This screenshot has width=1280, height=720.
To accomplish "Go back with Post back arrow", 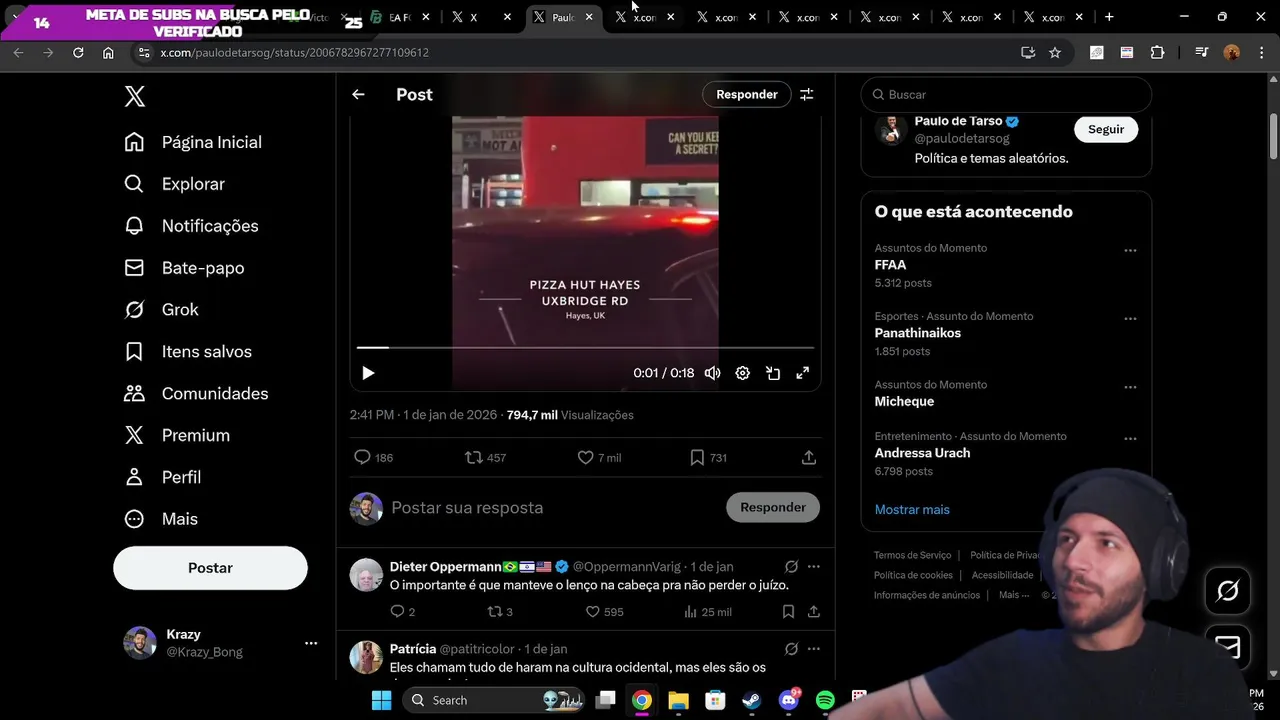I will 358,94.
